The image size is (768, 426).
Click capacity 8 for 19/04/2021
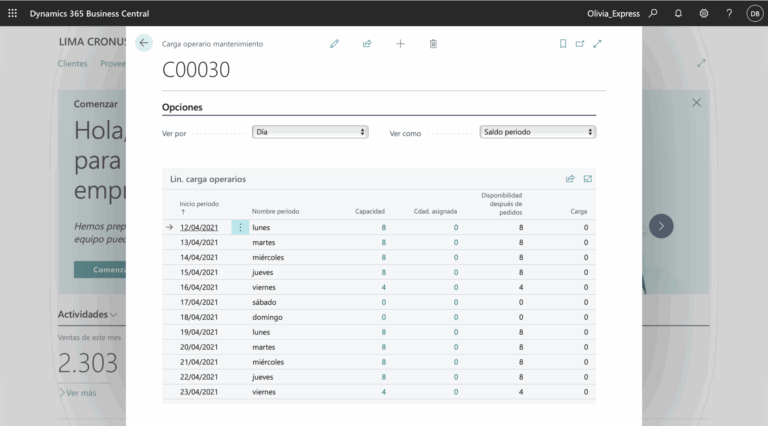click(384, 332)
